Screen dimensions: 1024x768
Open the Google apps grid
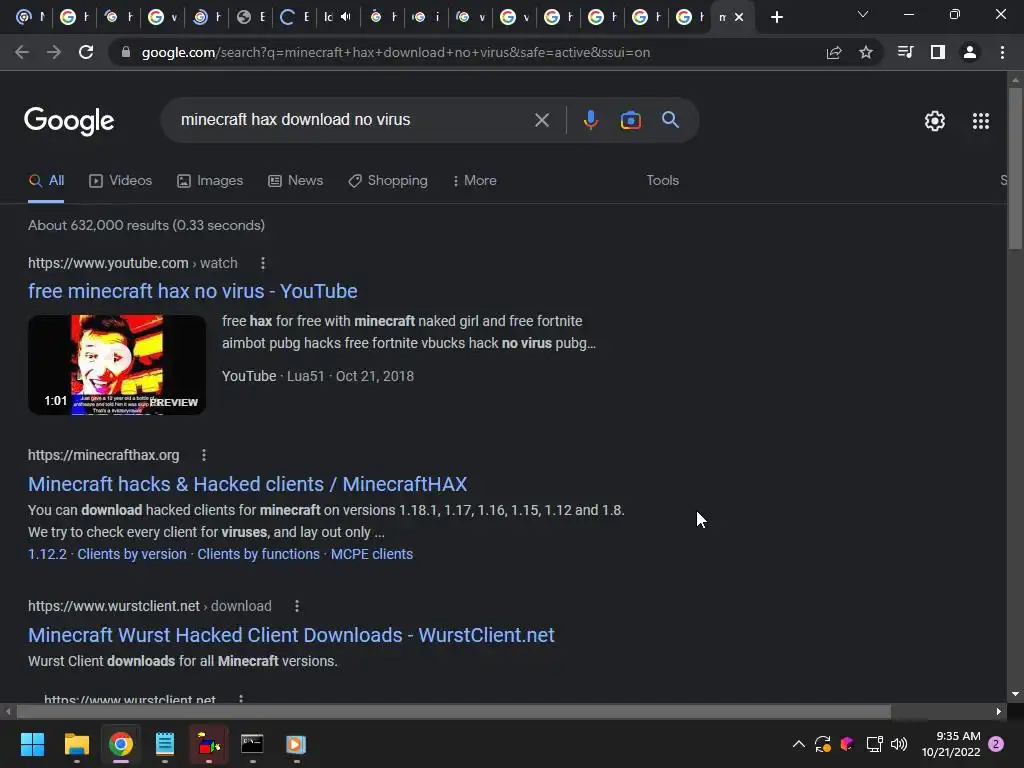(x=981, y=121)
